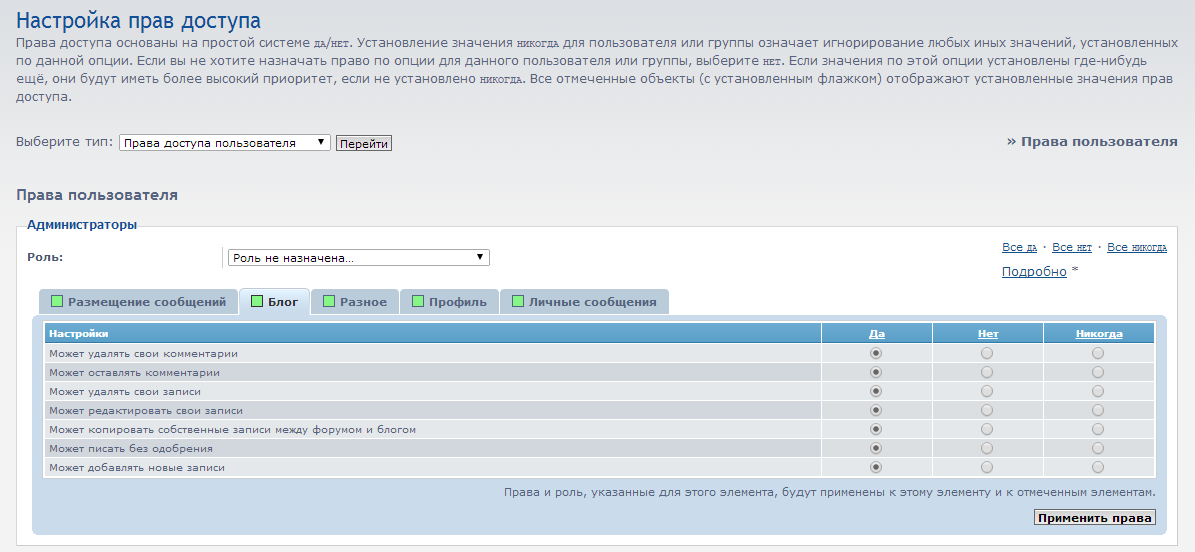
Task: Set 'Может удалять свои комментарии' to Нет
Action: [x=987, y=353]
